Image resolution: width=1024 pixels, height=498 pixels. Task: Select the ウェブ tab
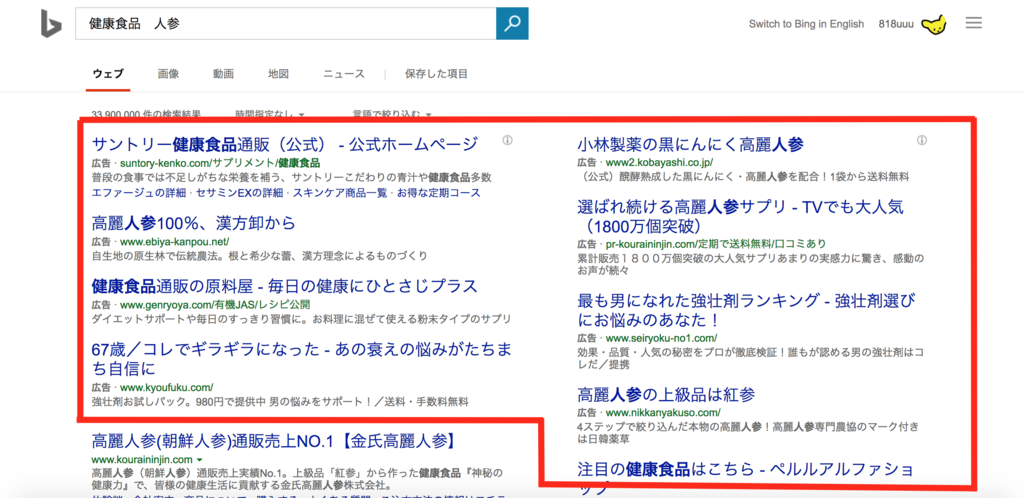click(108, 74)
